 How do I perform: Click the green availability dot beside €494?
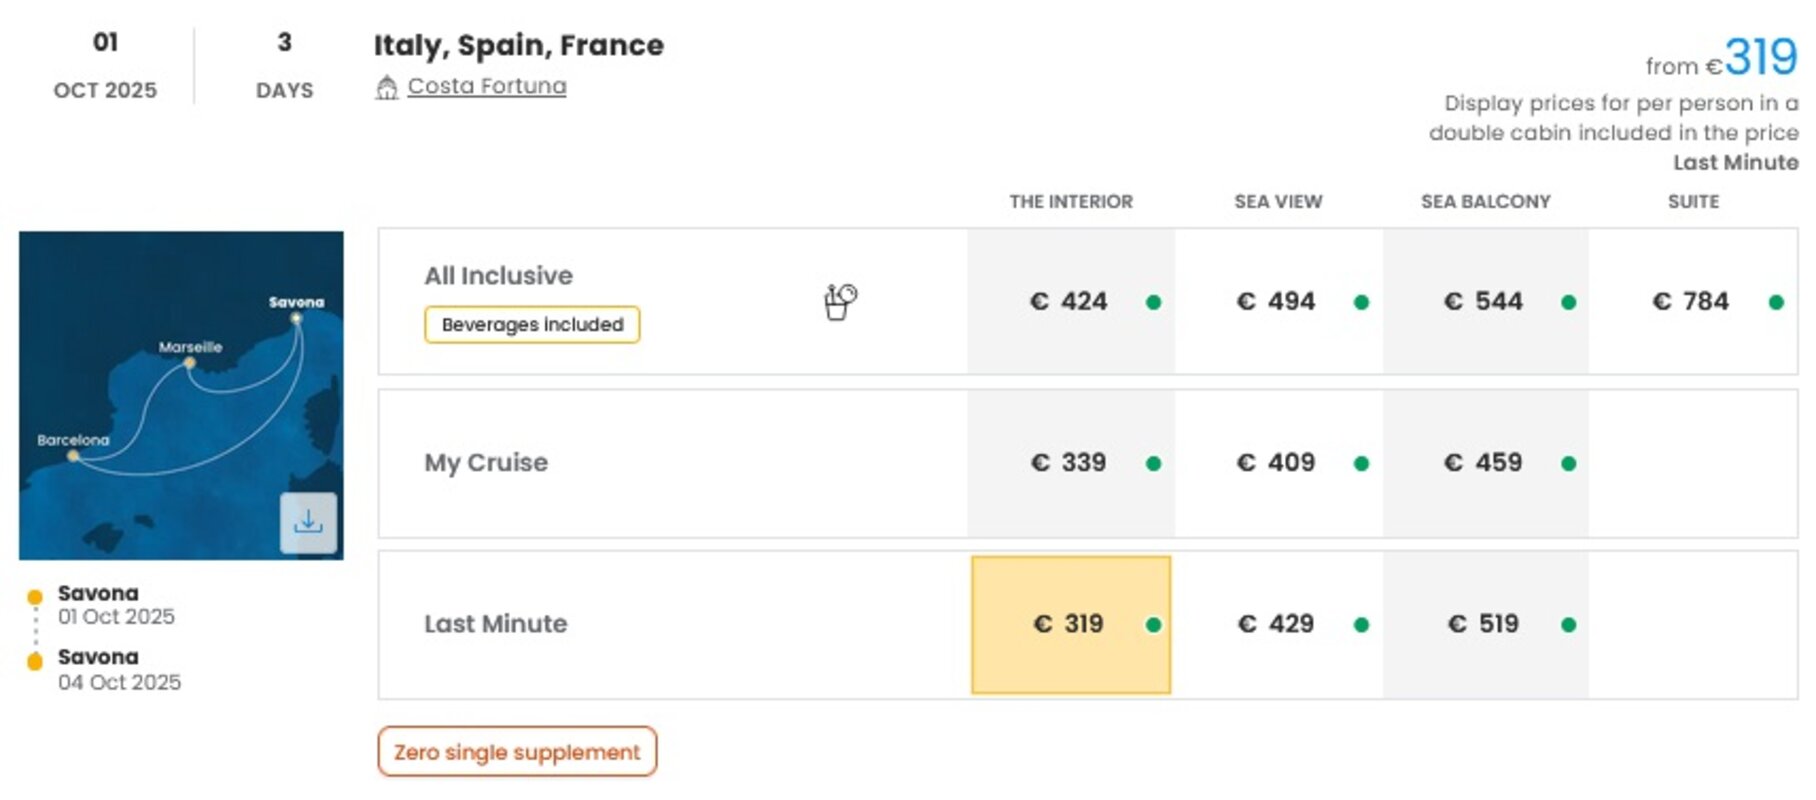[x=1361, y=302]
